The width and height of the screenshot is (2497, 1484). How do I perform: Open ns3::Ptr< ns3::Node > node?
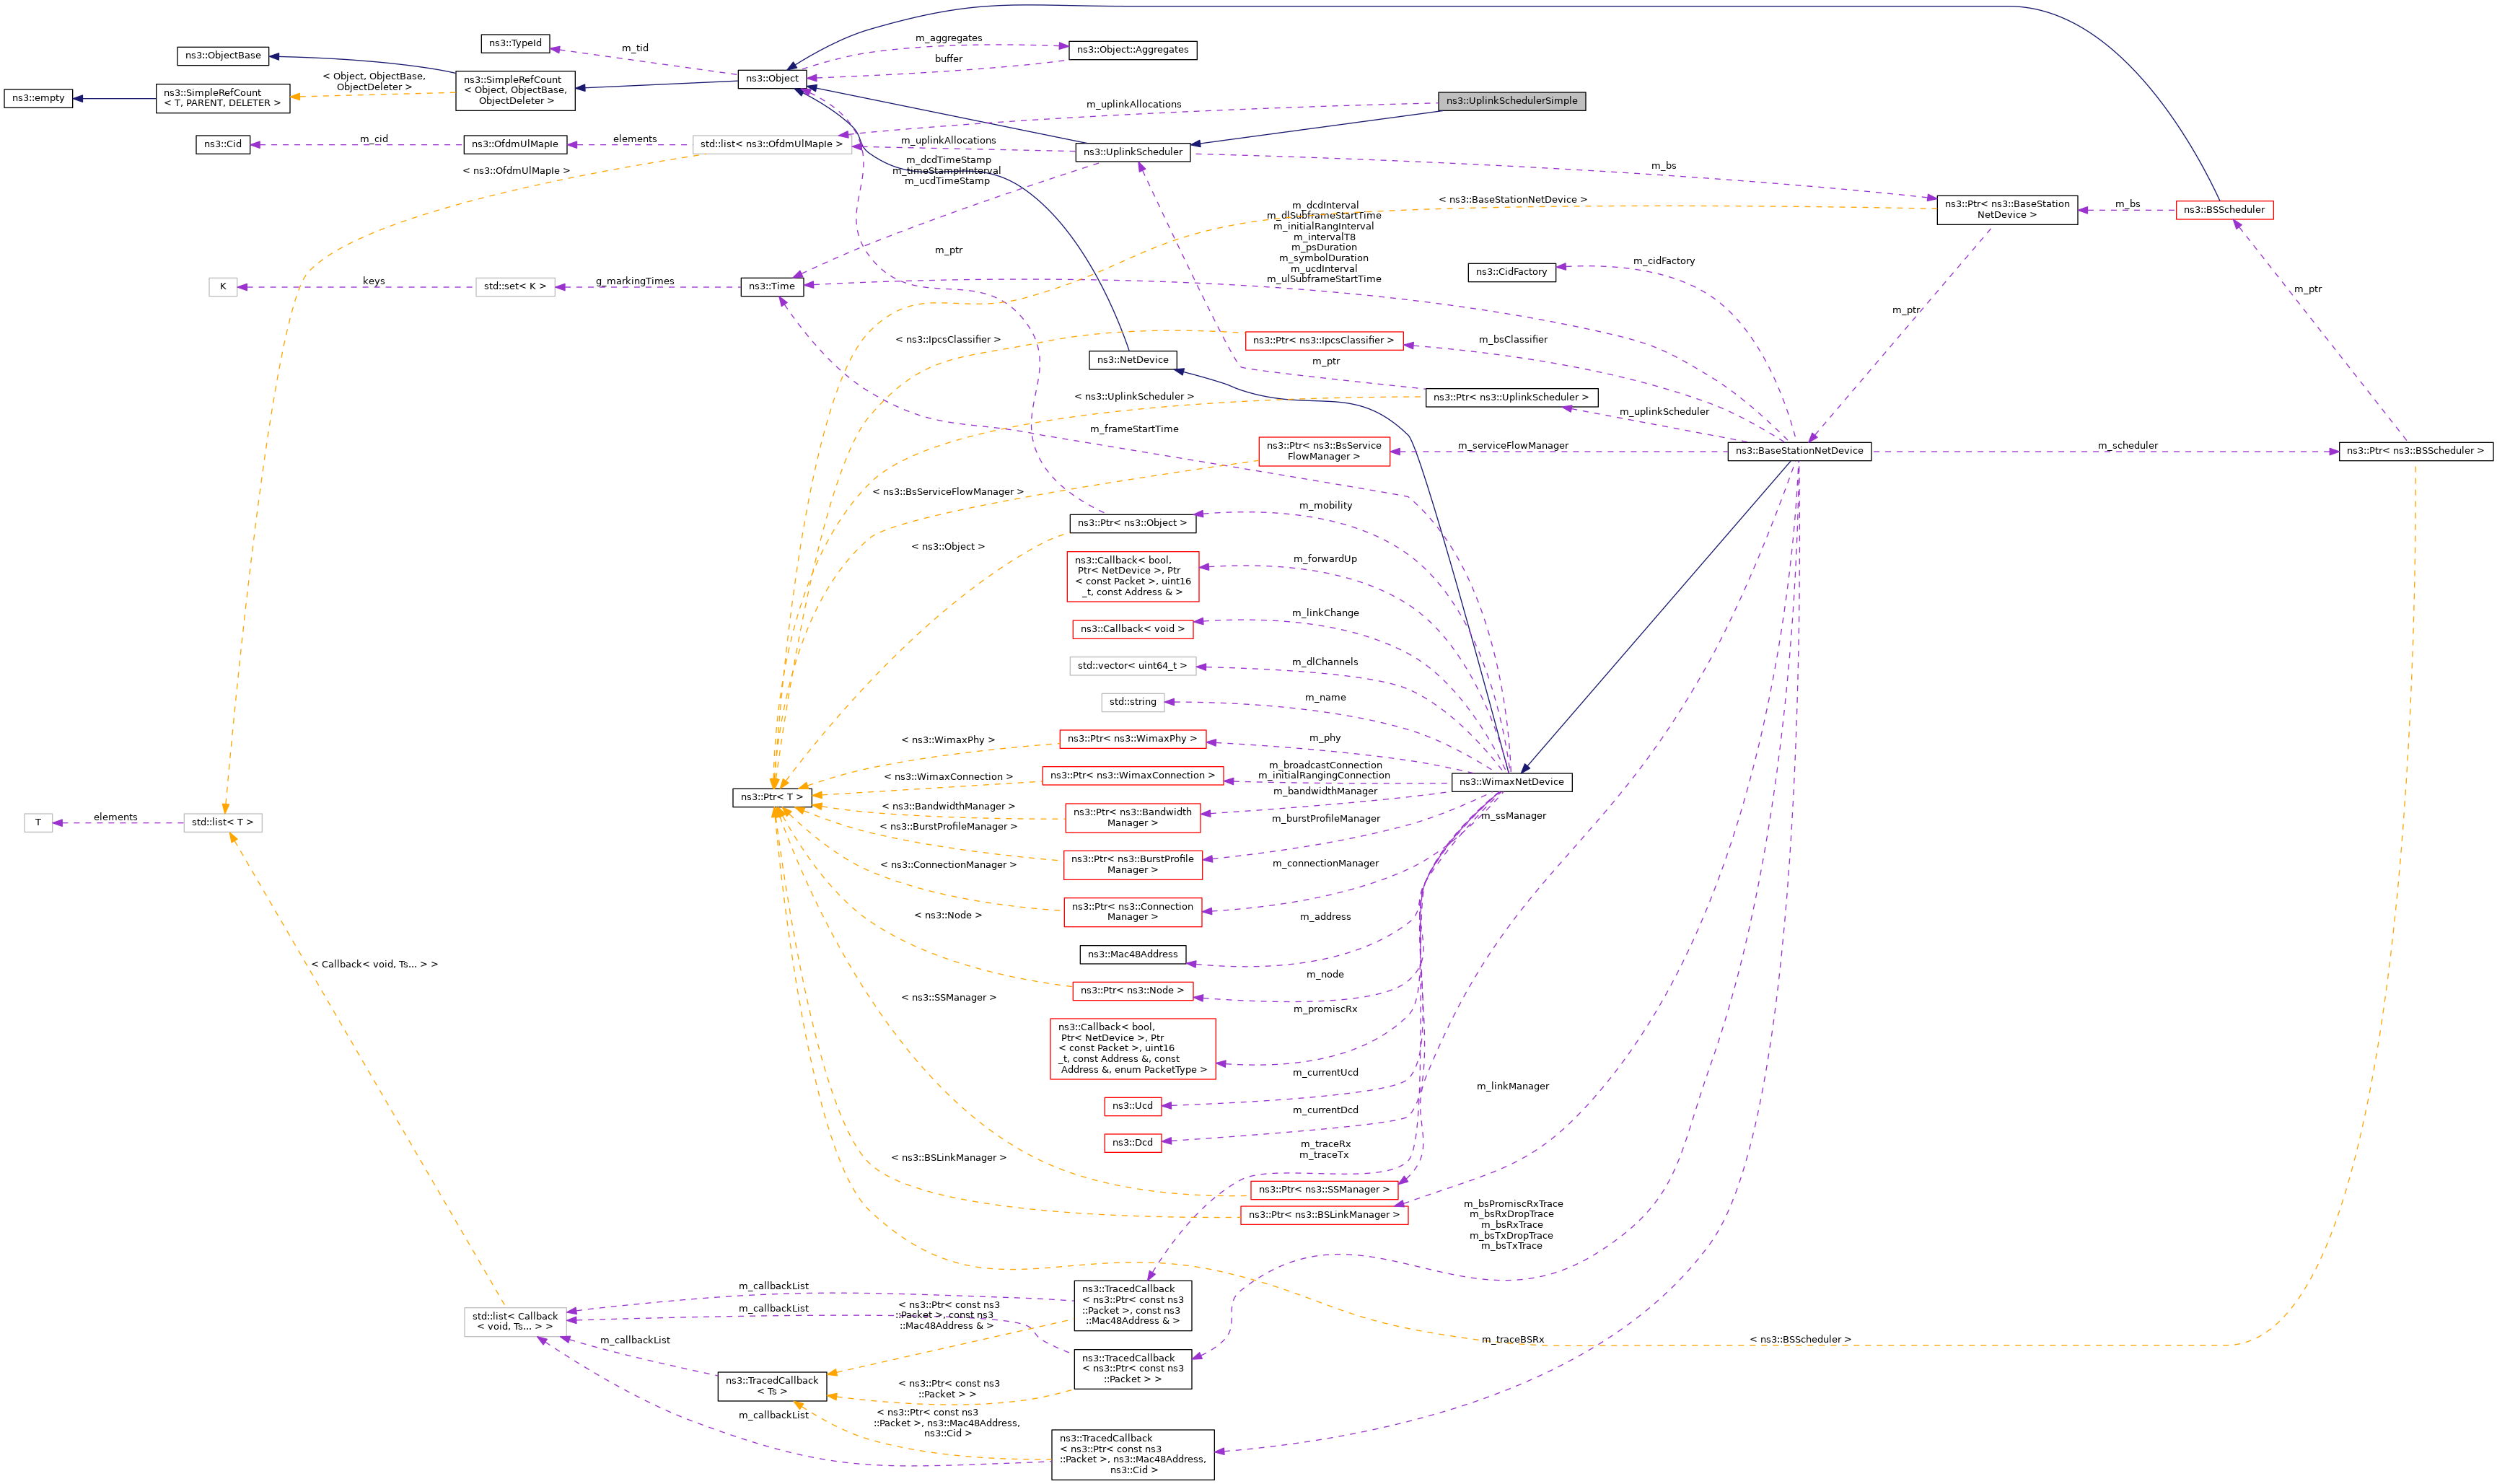(x=1132, y=991)
